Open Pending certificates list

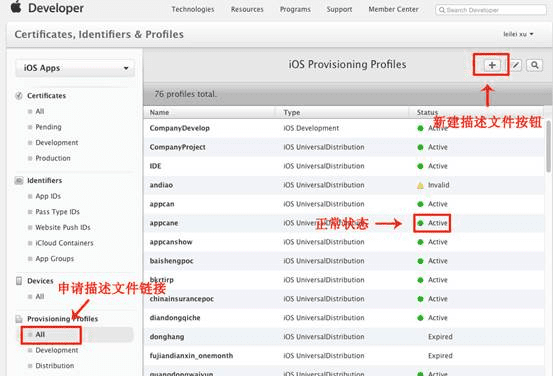(48, 127)
